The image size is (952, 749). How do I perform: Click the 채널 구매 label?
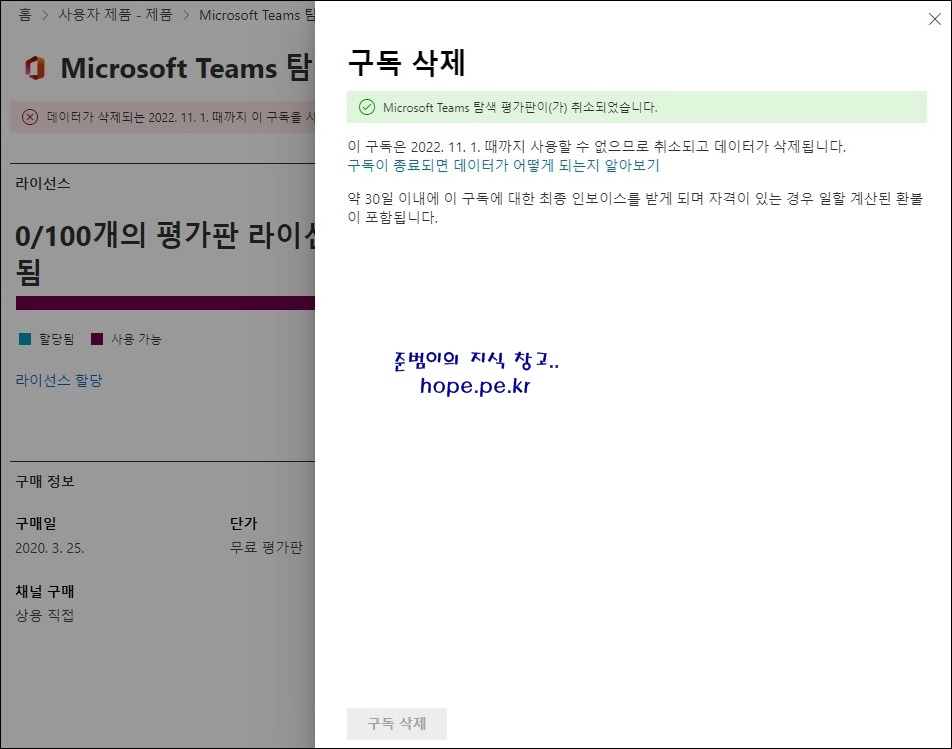[44, 591]
